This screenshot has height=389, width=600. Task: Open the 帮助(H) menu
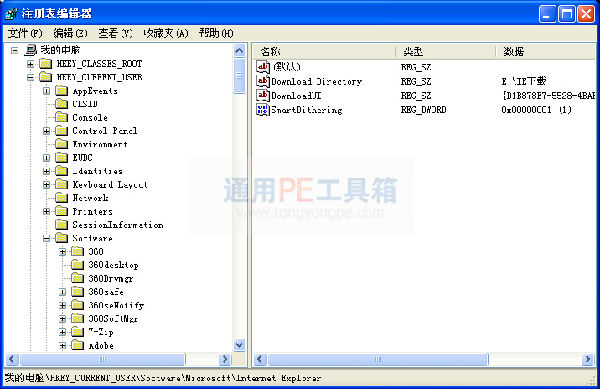click(216, 34)
